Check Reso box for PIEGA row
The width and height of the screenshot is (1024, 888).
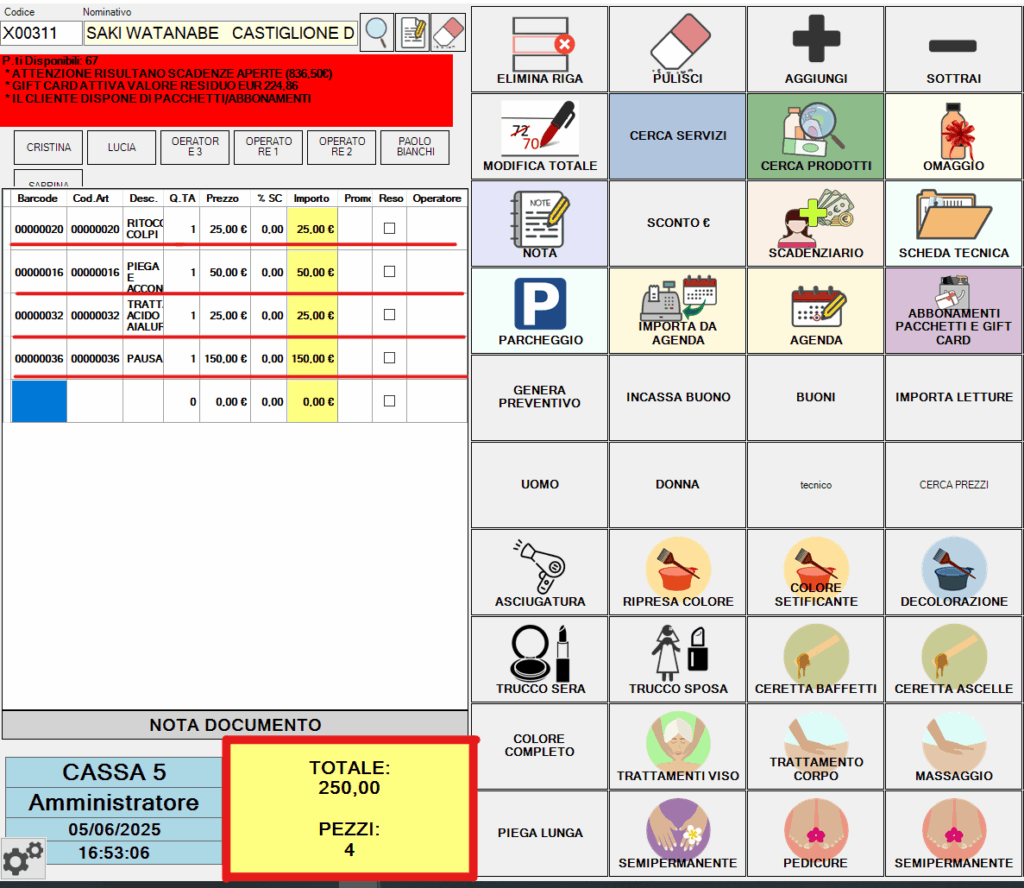pyautogui.click(x=389, y=272)
